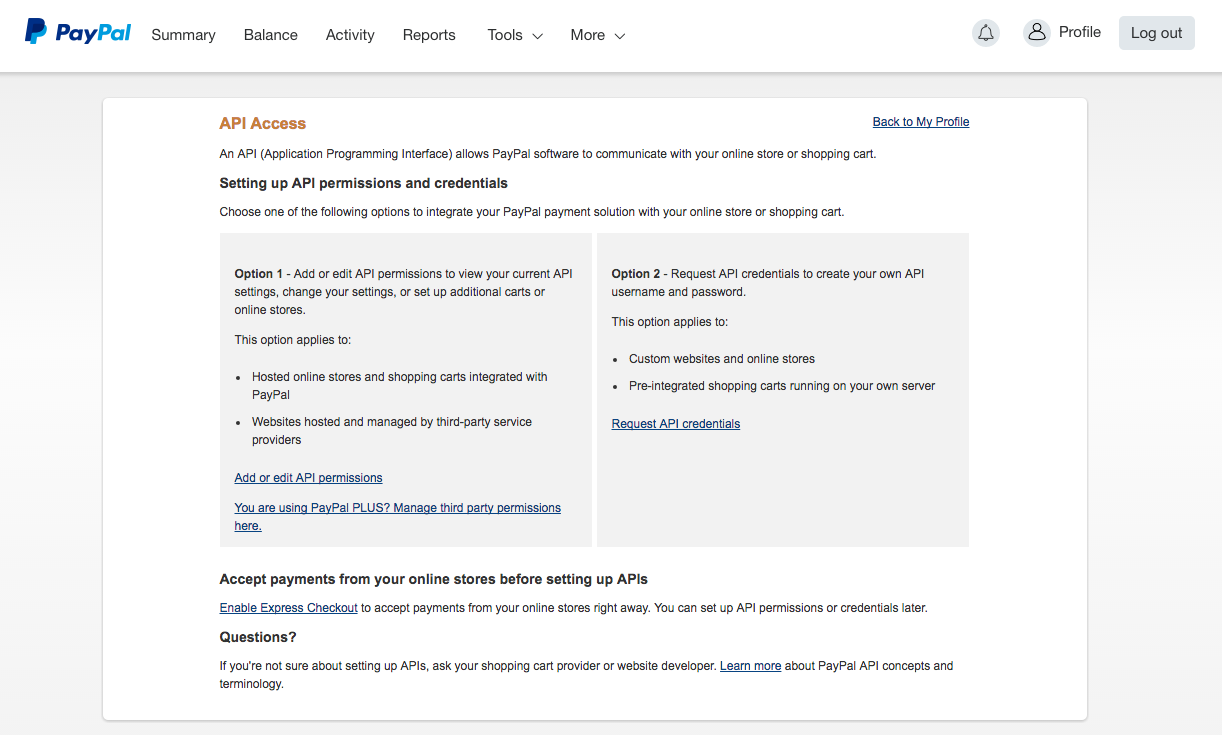
Task: Click the API Access heading
Action: tap(262, 124)
